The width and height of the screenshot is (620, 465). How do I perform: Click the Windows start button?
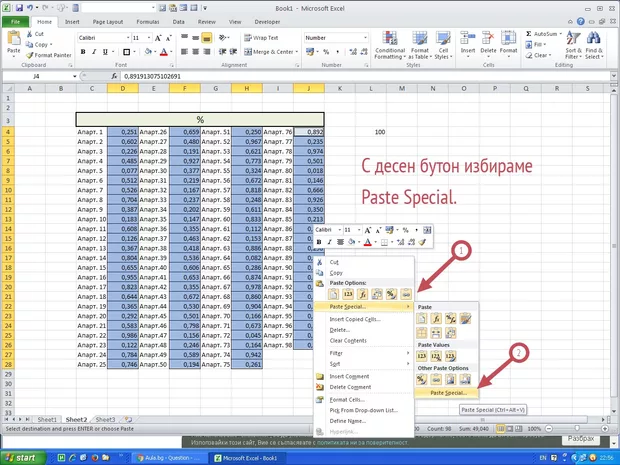click(23, 458)
